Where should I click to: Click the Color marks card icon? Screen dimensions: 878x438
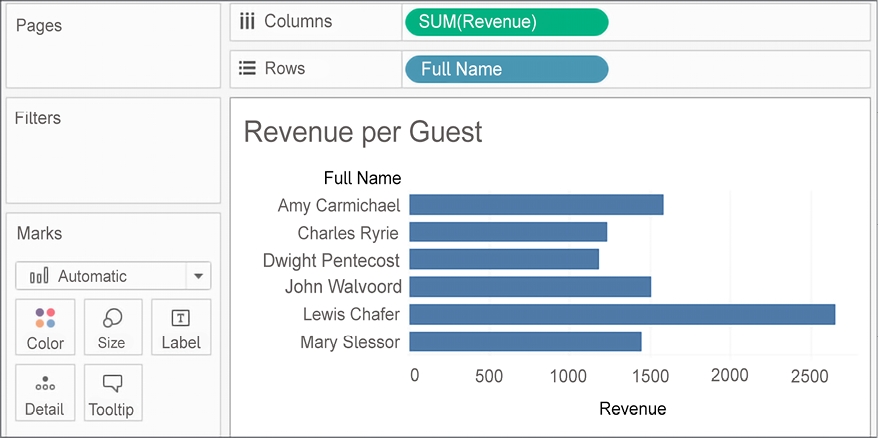pyautogui.click(x=45, y=319)
